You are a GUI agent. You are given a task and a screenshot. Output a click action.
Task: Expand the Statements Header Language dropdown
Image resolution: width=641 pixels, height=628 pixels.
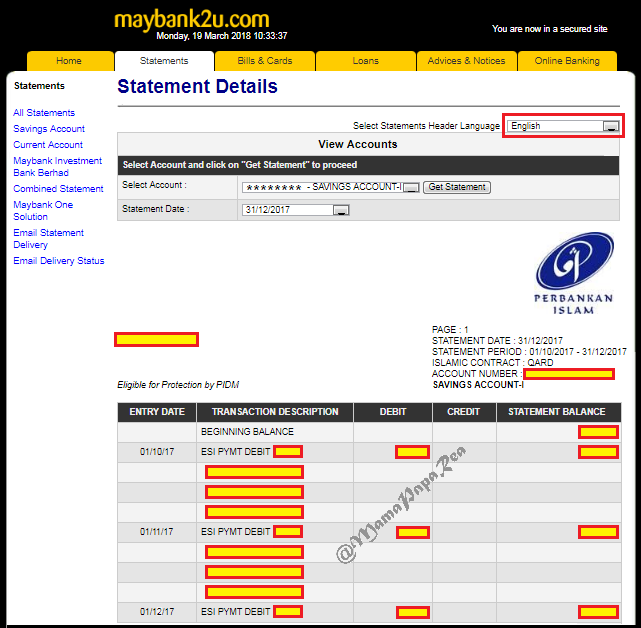coord(564,126)
